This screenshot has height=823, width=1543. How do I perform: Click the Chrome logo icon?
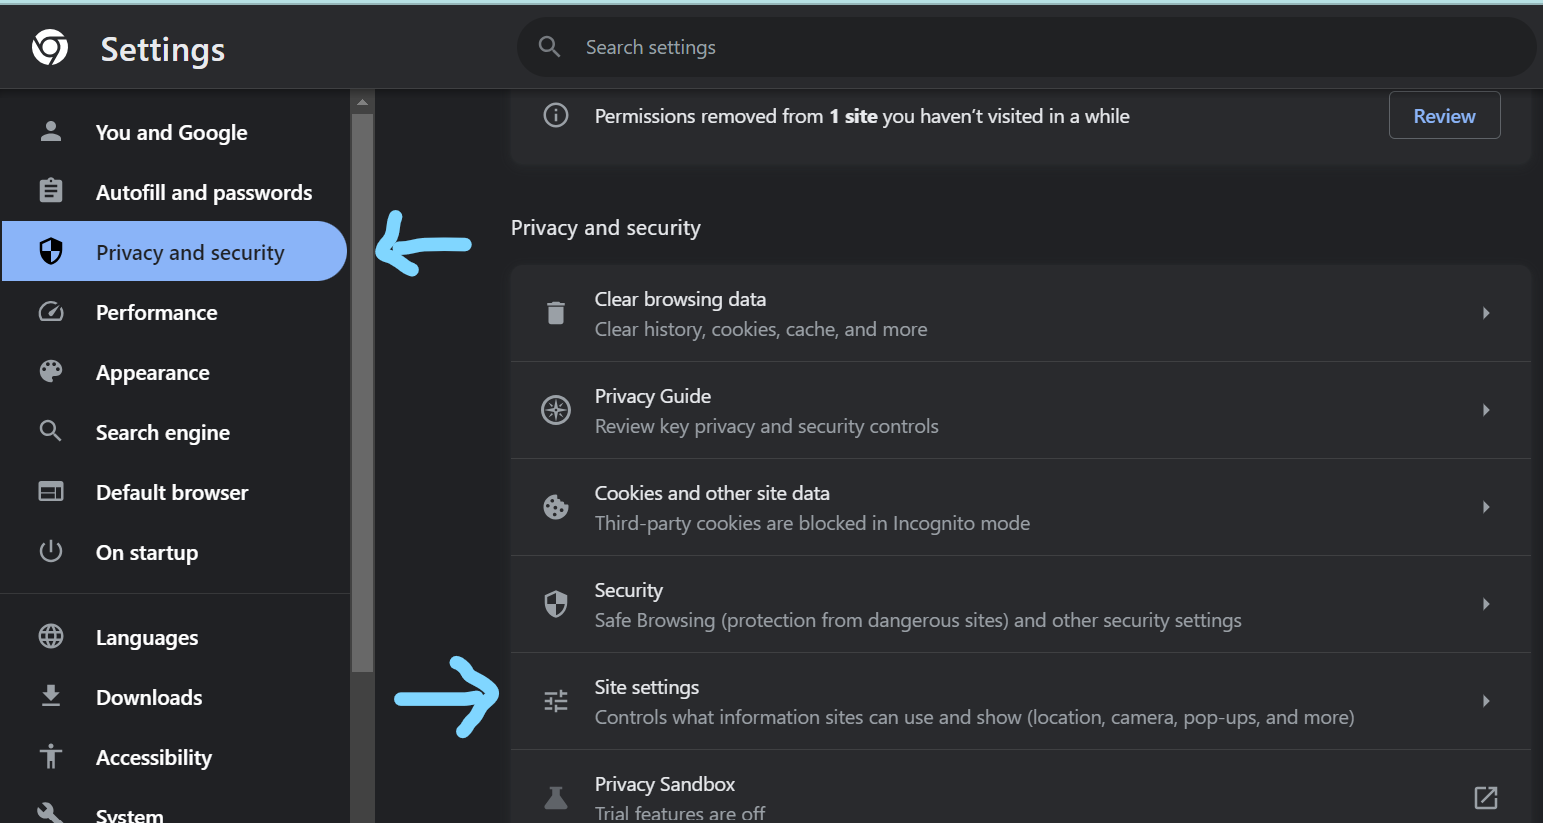click(x=50, y=47)
